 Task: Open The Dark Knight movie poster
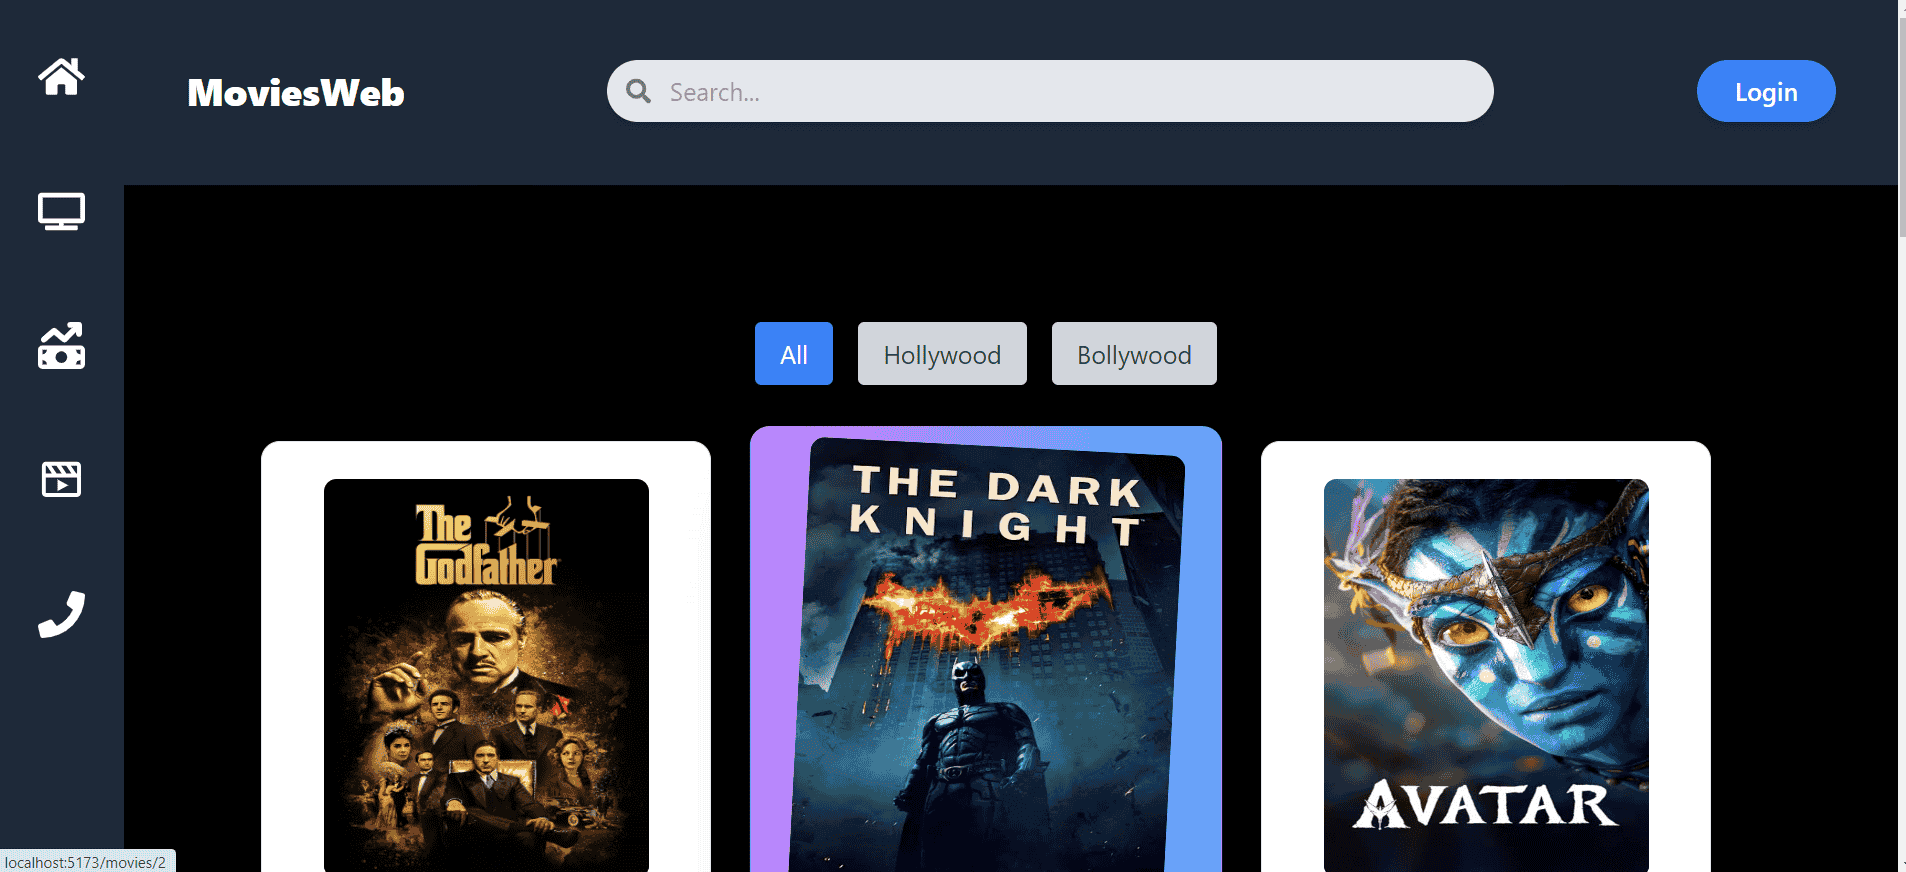(987, 655)
